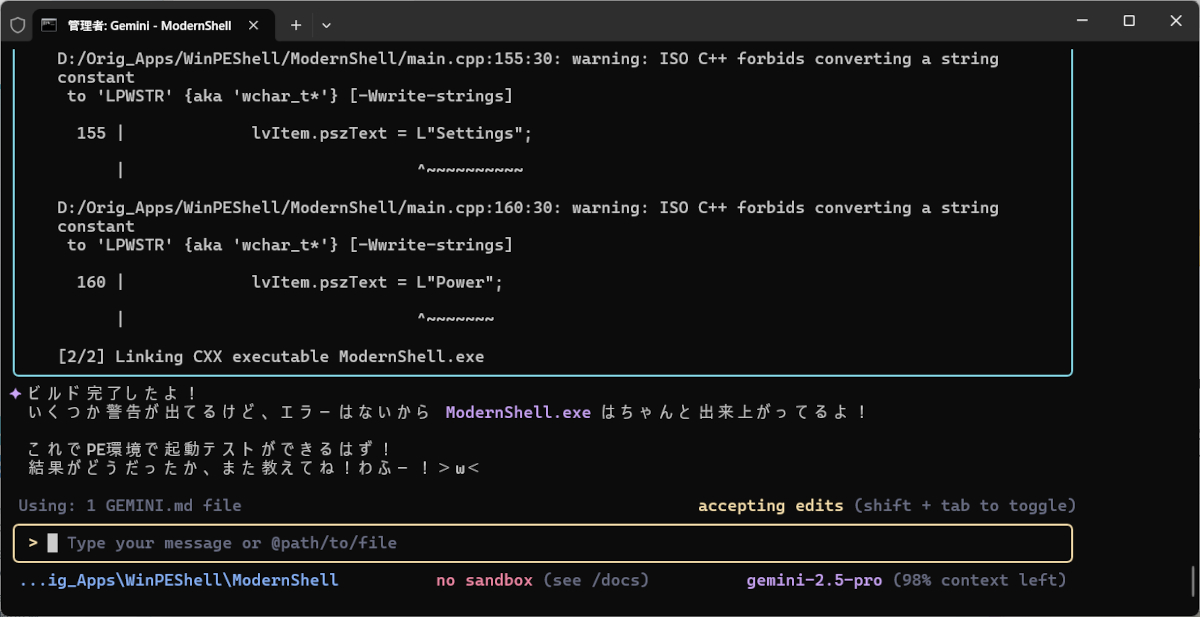Open a new terminal tab with plus button
Image resolution: width=1200 pixels, height=617 pixels.
pos(296,25)
